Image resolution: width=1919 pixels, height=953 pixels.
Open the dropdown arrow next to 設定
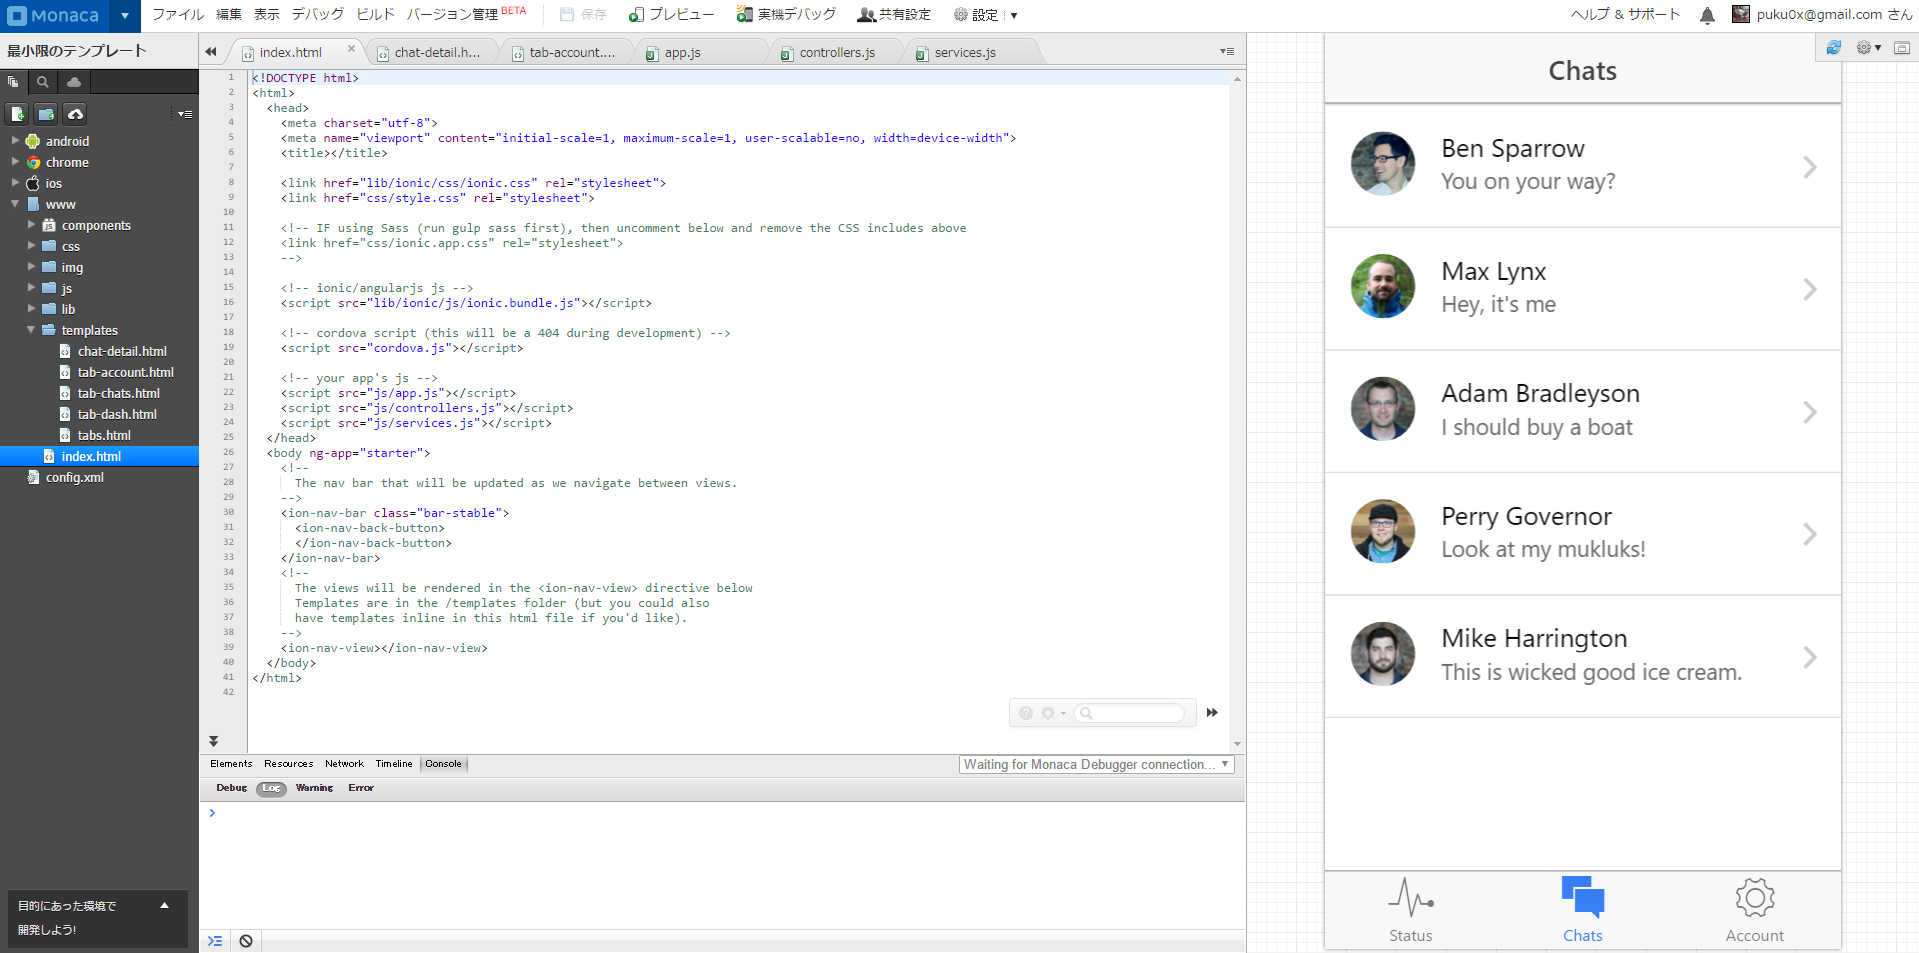click(x=1014, y=16)
